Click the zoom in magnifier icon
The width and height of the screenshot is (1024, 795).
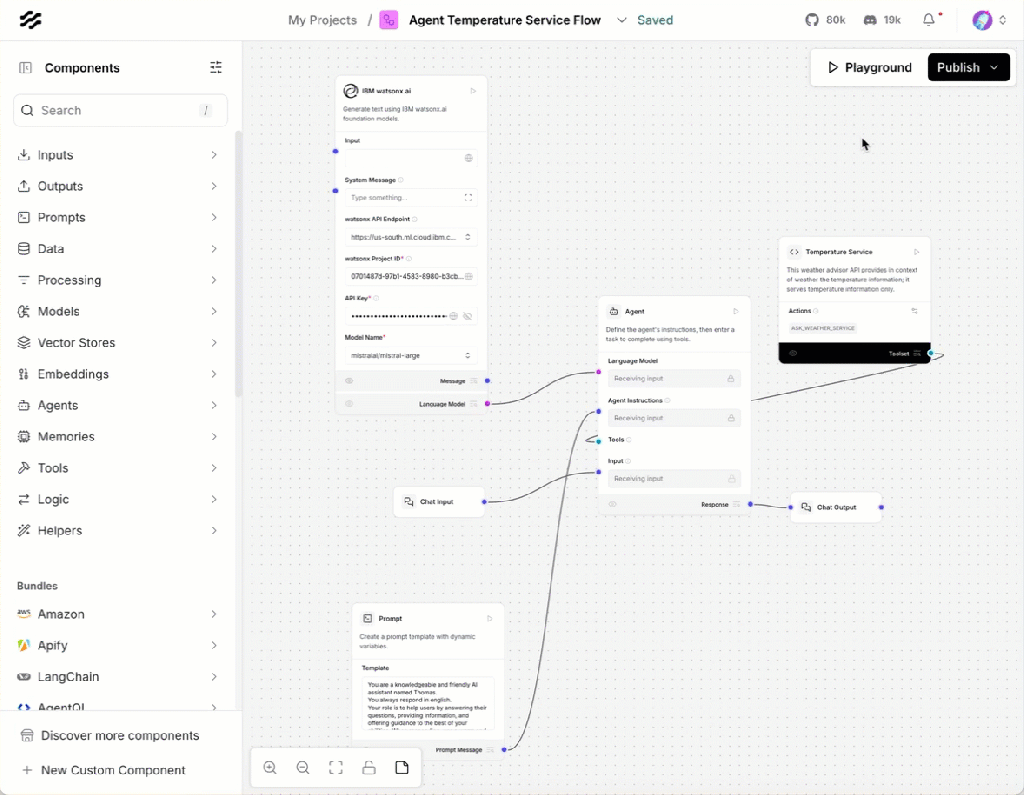(270, 768)
